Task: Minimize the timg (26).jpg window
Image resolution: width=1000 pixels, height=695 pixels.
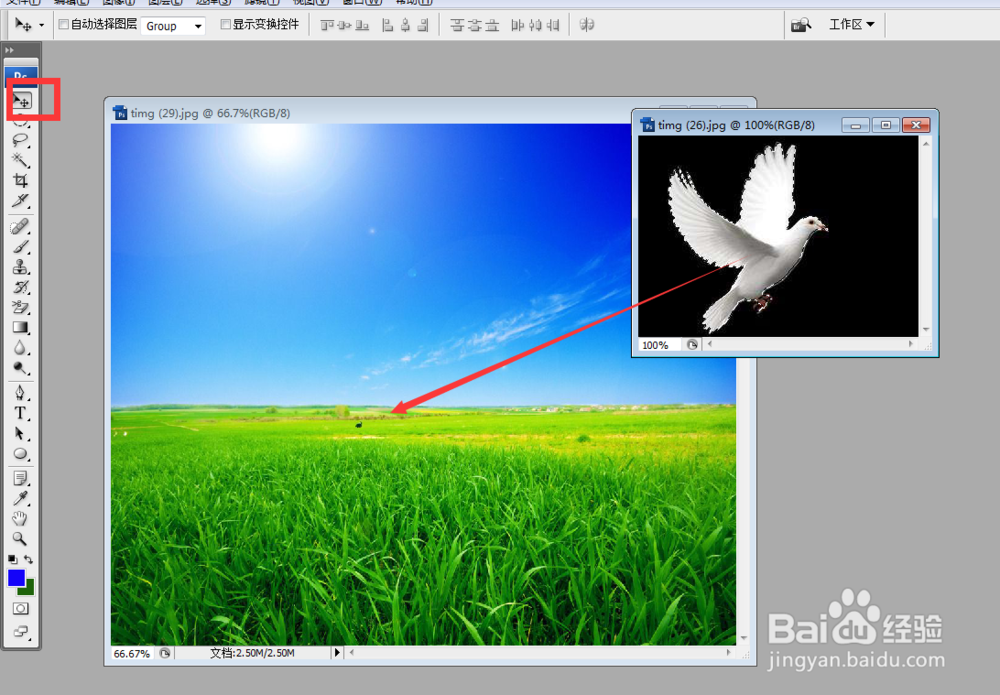Action: (x=855, y=125)
